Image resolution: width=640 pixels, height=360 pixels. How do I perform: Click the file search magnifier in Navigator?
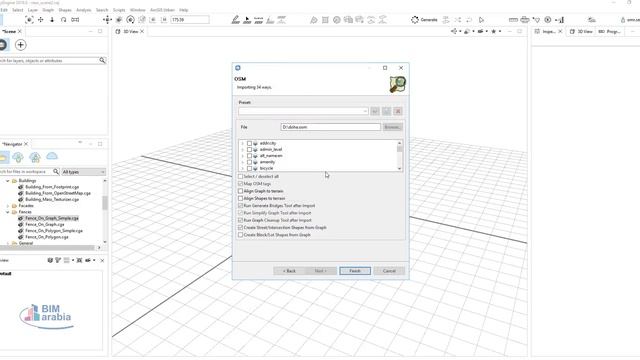point(56,172)
